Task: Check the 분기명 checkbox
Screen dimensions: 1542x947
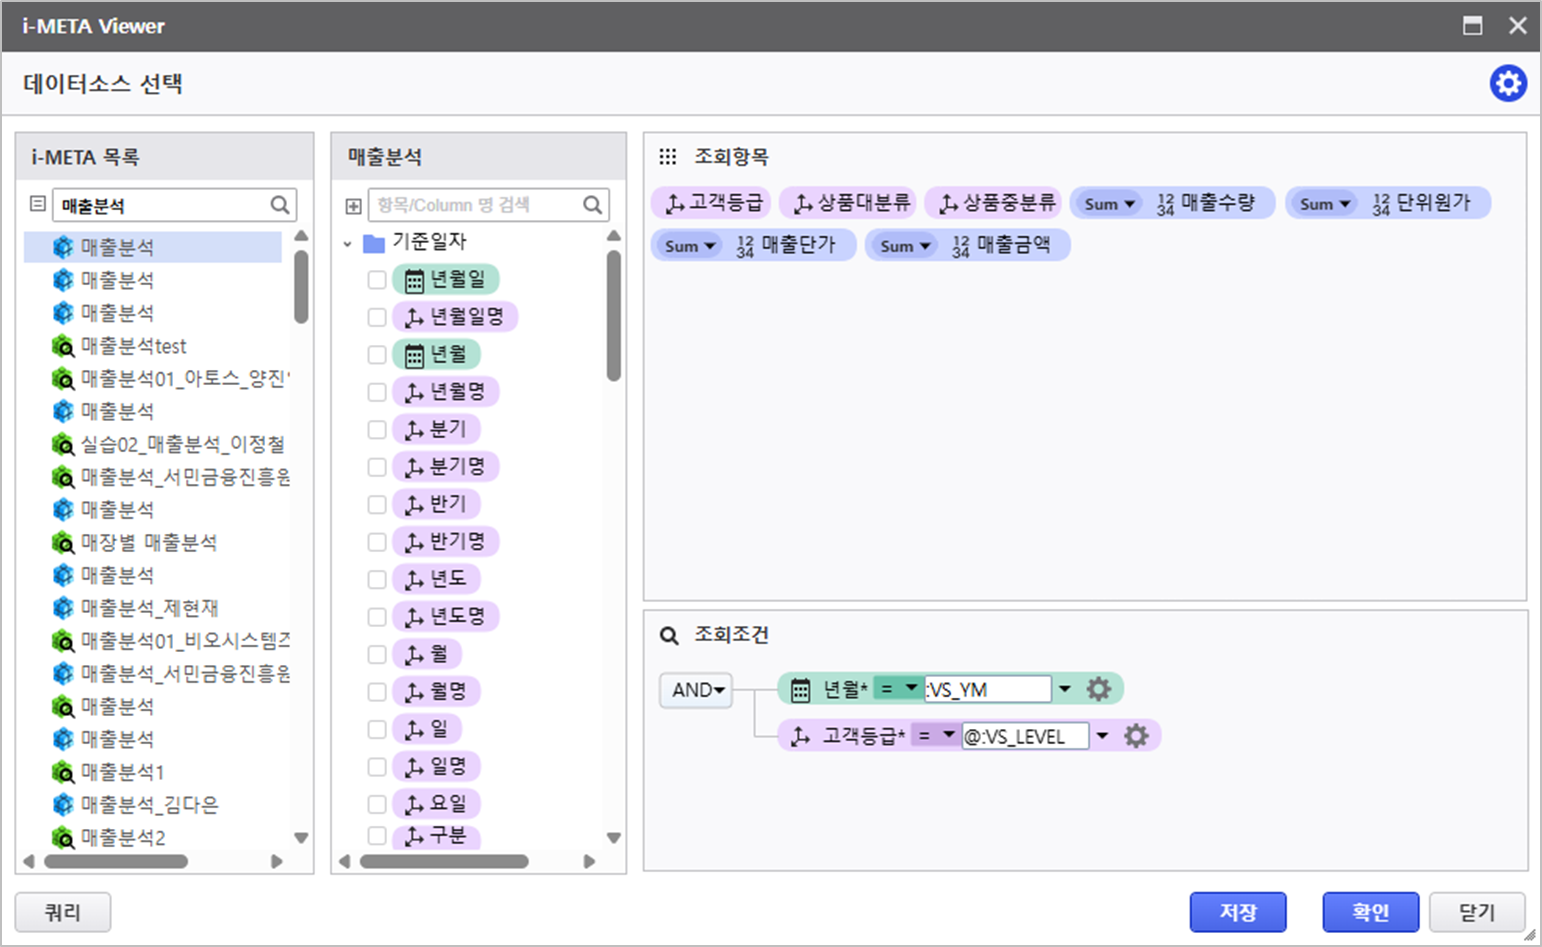Action: coord(377,467)
